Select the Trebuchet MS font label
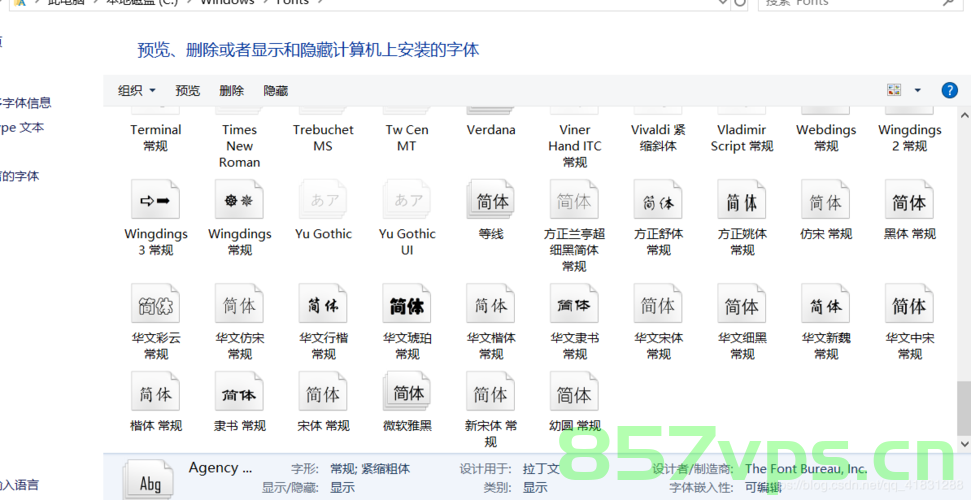Viewport: 971px width, 500px height. click(323, 138)
